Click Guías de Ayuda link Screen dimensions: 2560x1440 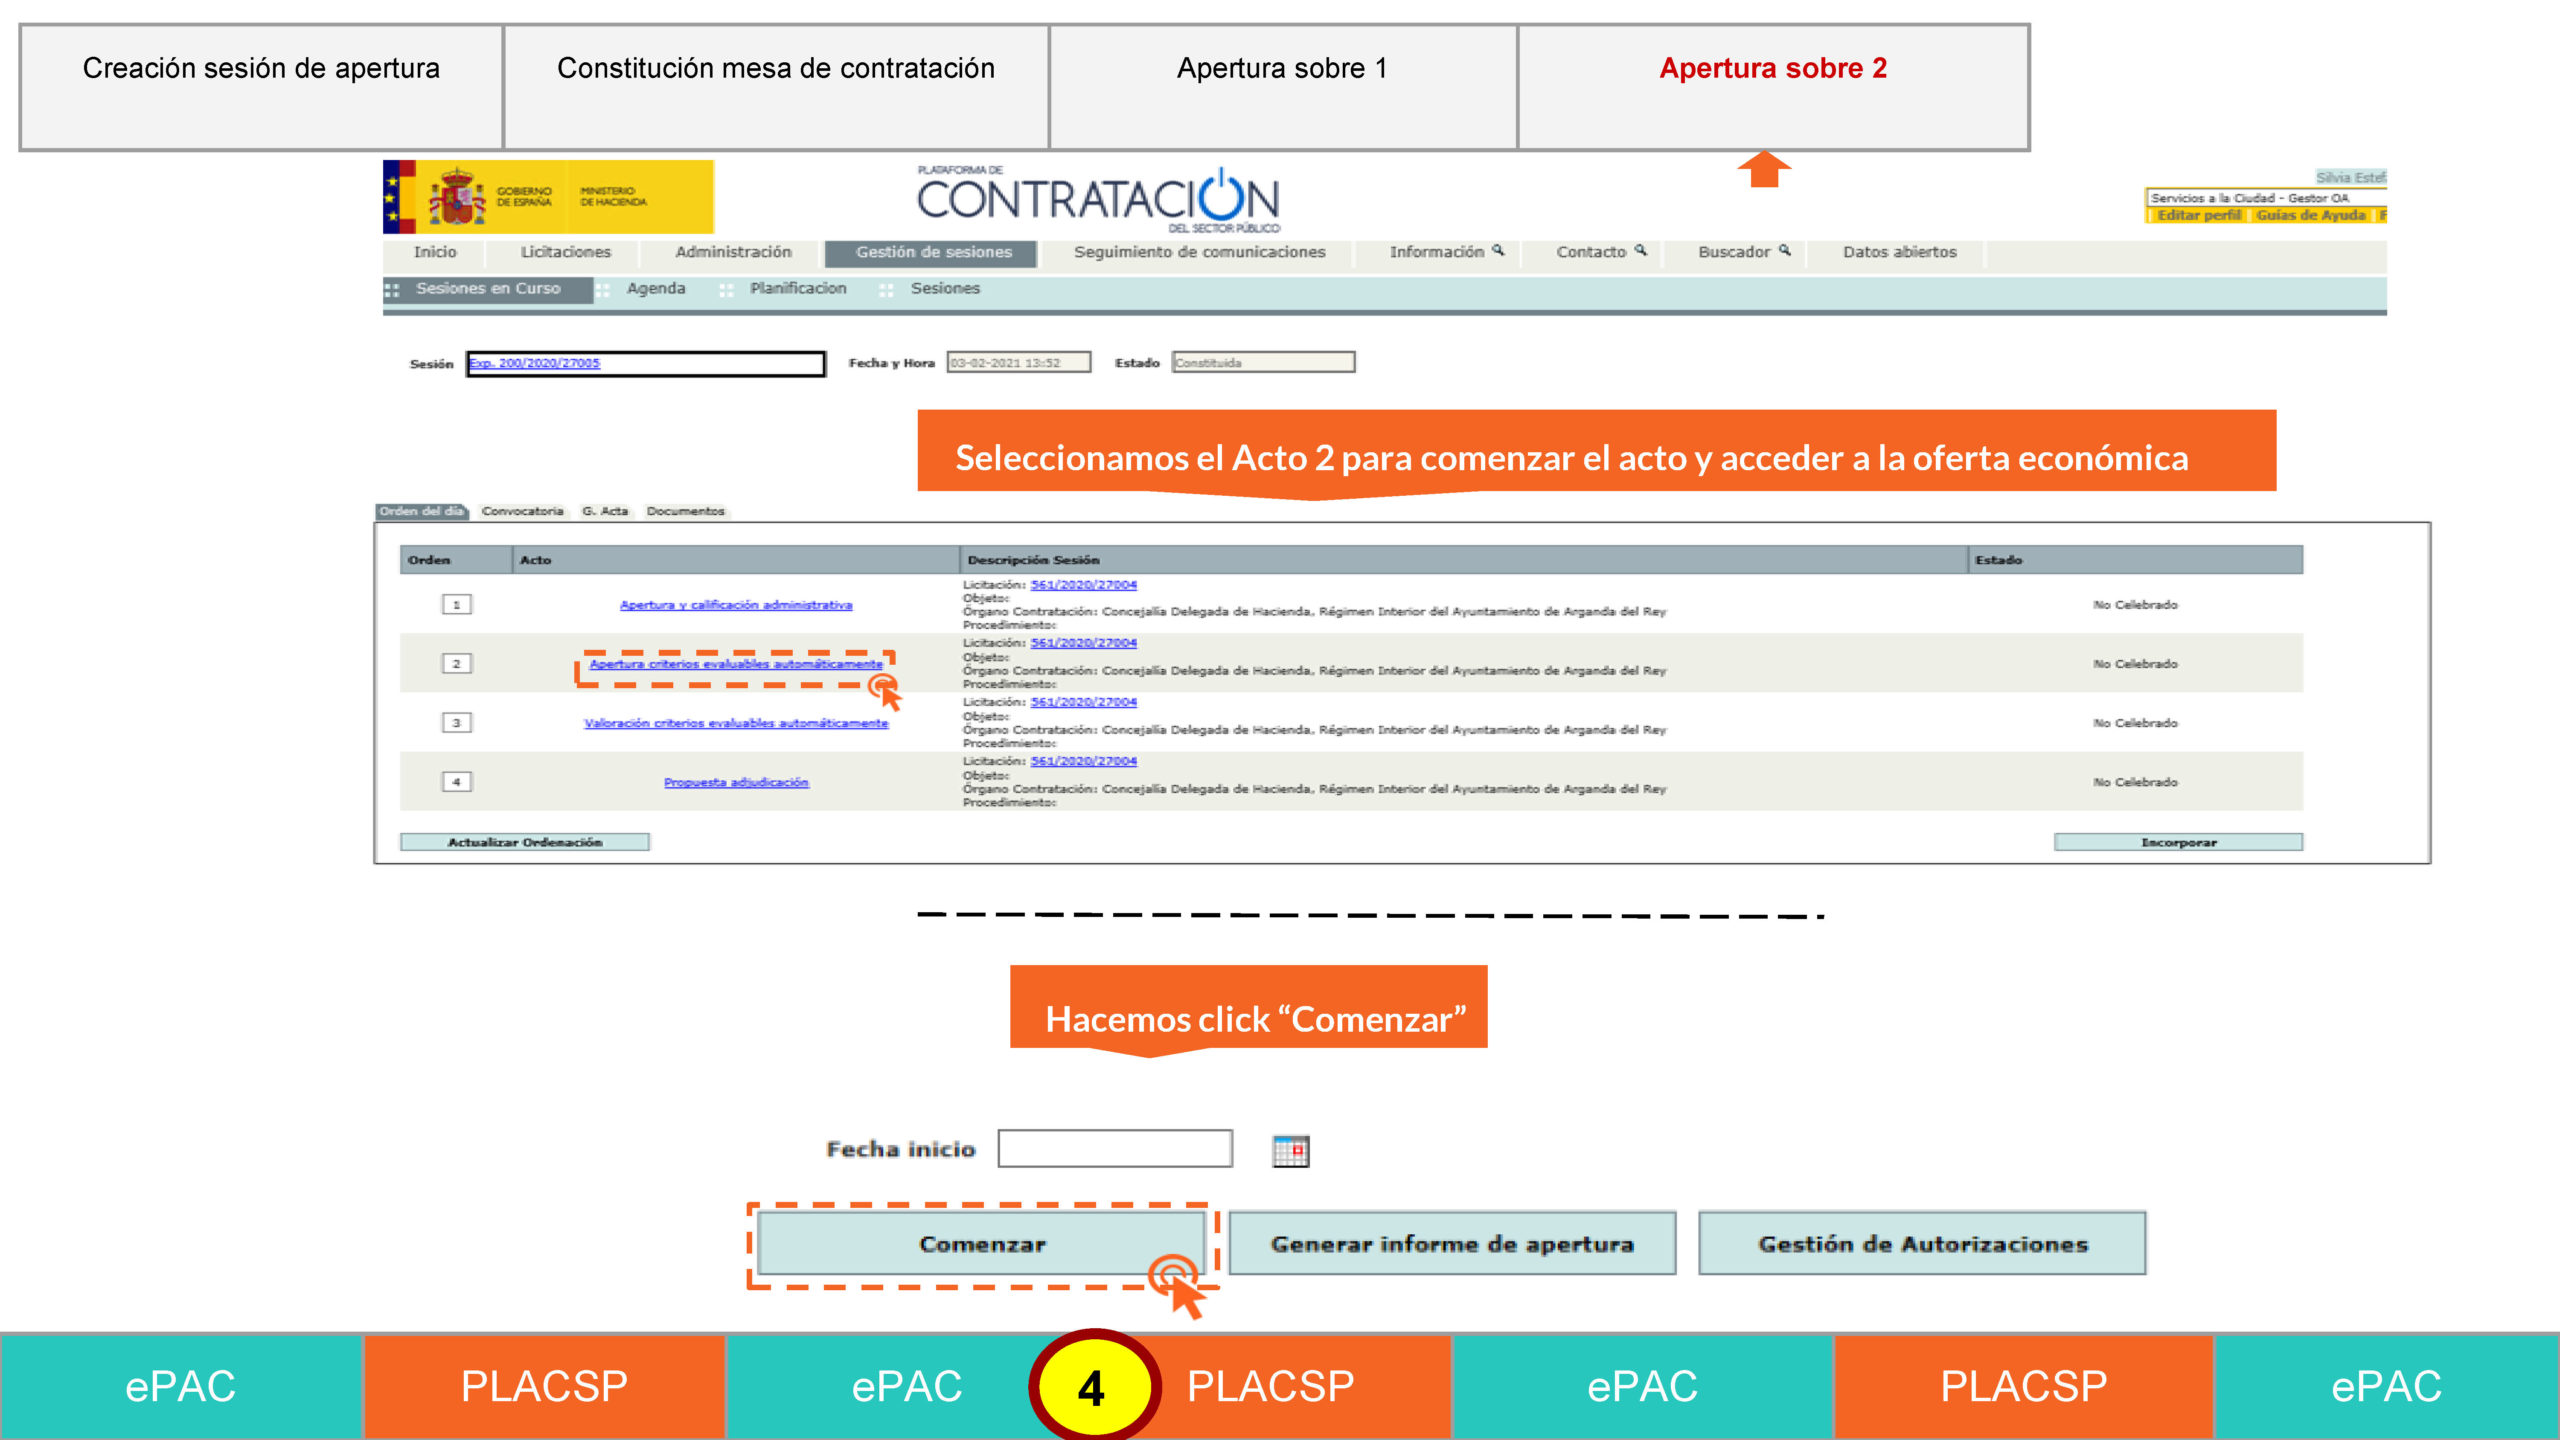[2310, 215]
